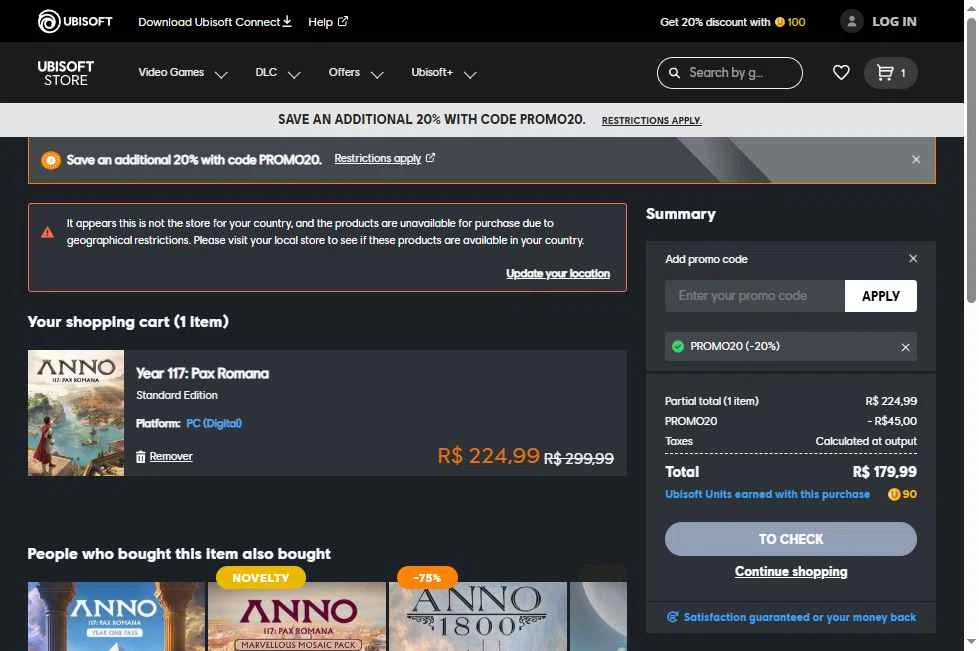Click Continue shopping link

point(790,571)
